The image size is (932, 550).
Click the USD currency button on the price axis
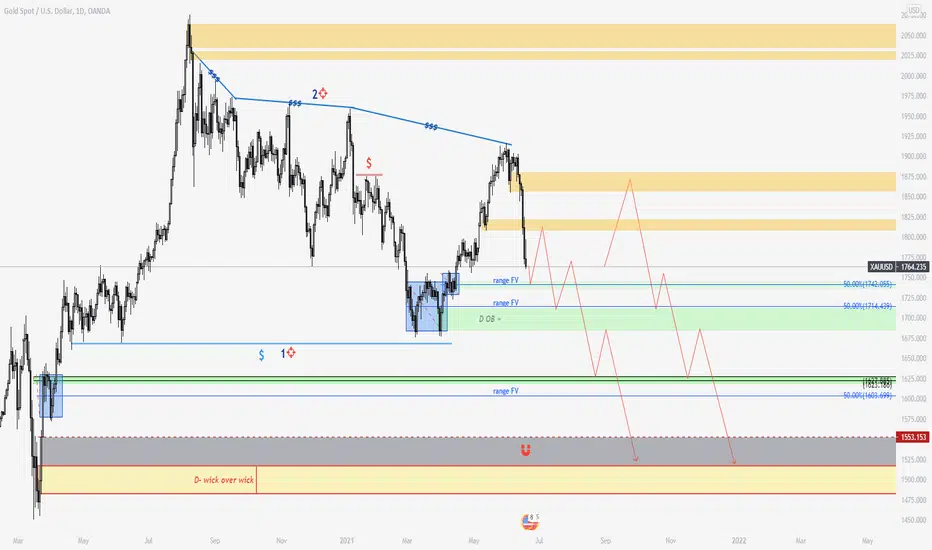click(x=914, y=11)
